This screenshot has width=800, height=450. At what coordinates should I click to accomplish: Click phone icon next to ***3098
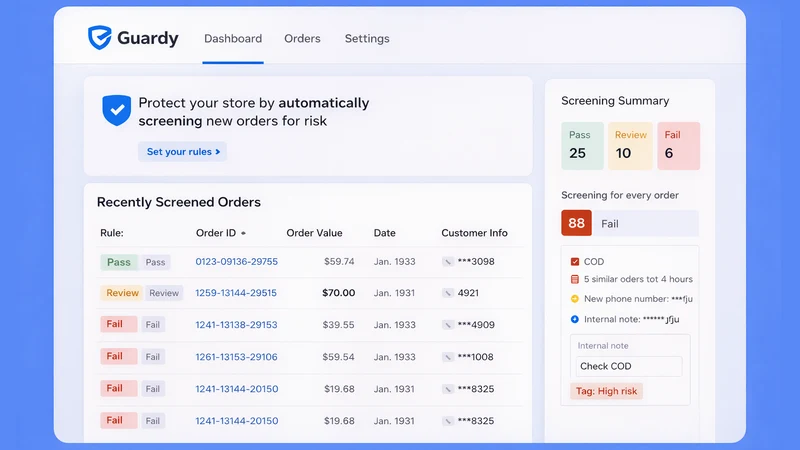tap(447, 262)
